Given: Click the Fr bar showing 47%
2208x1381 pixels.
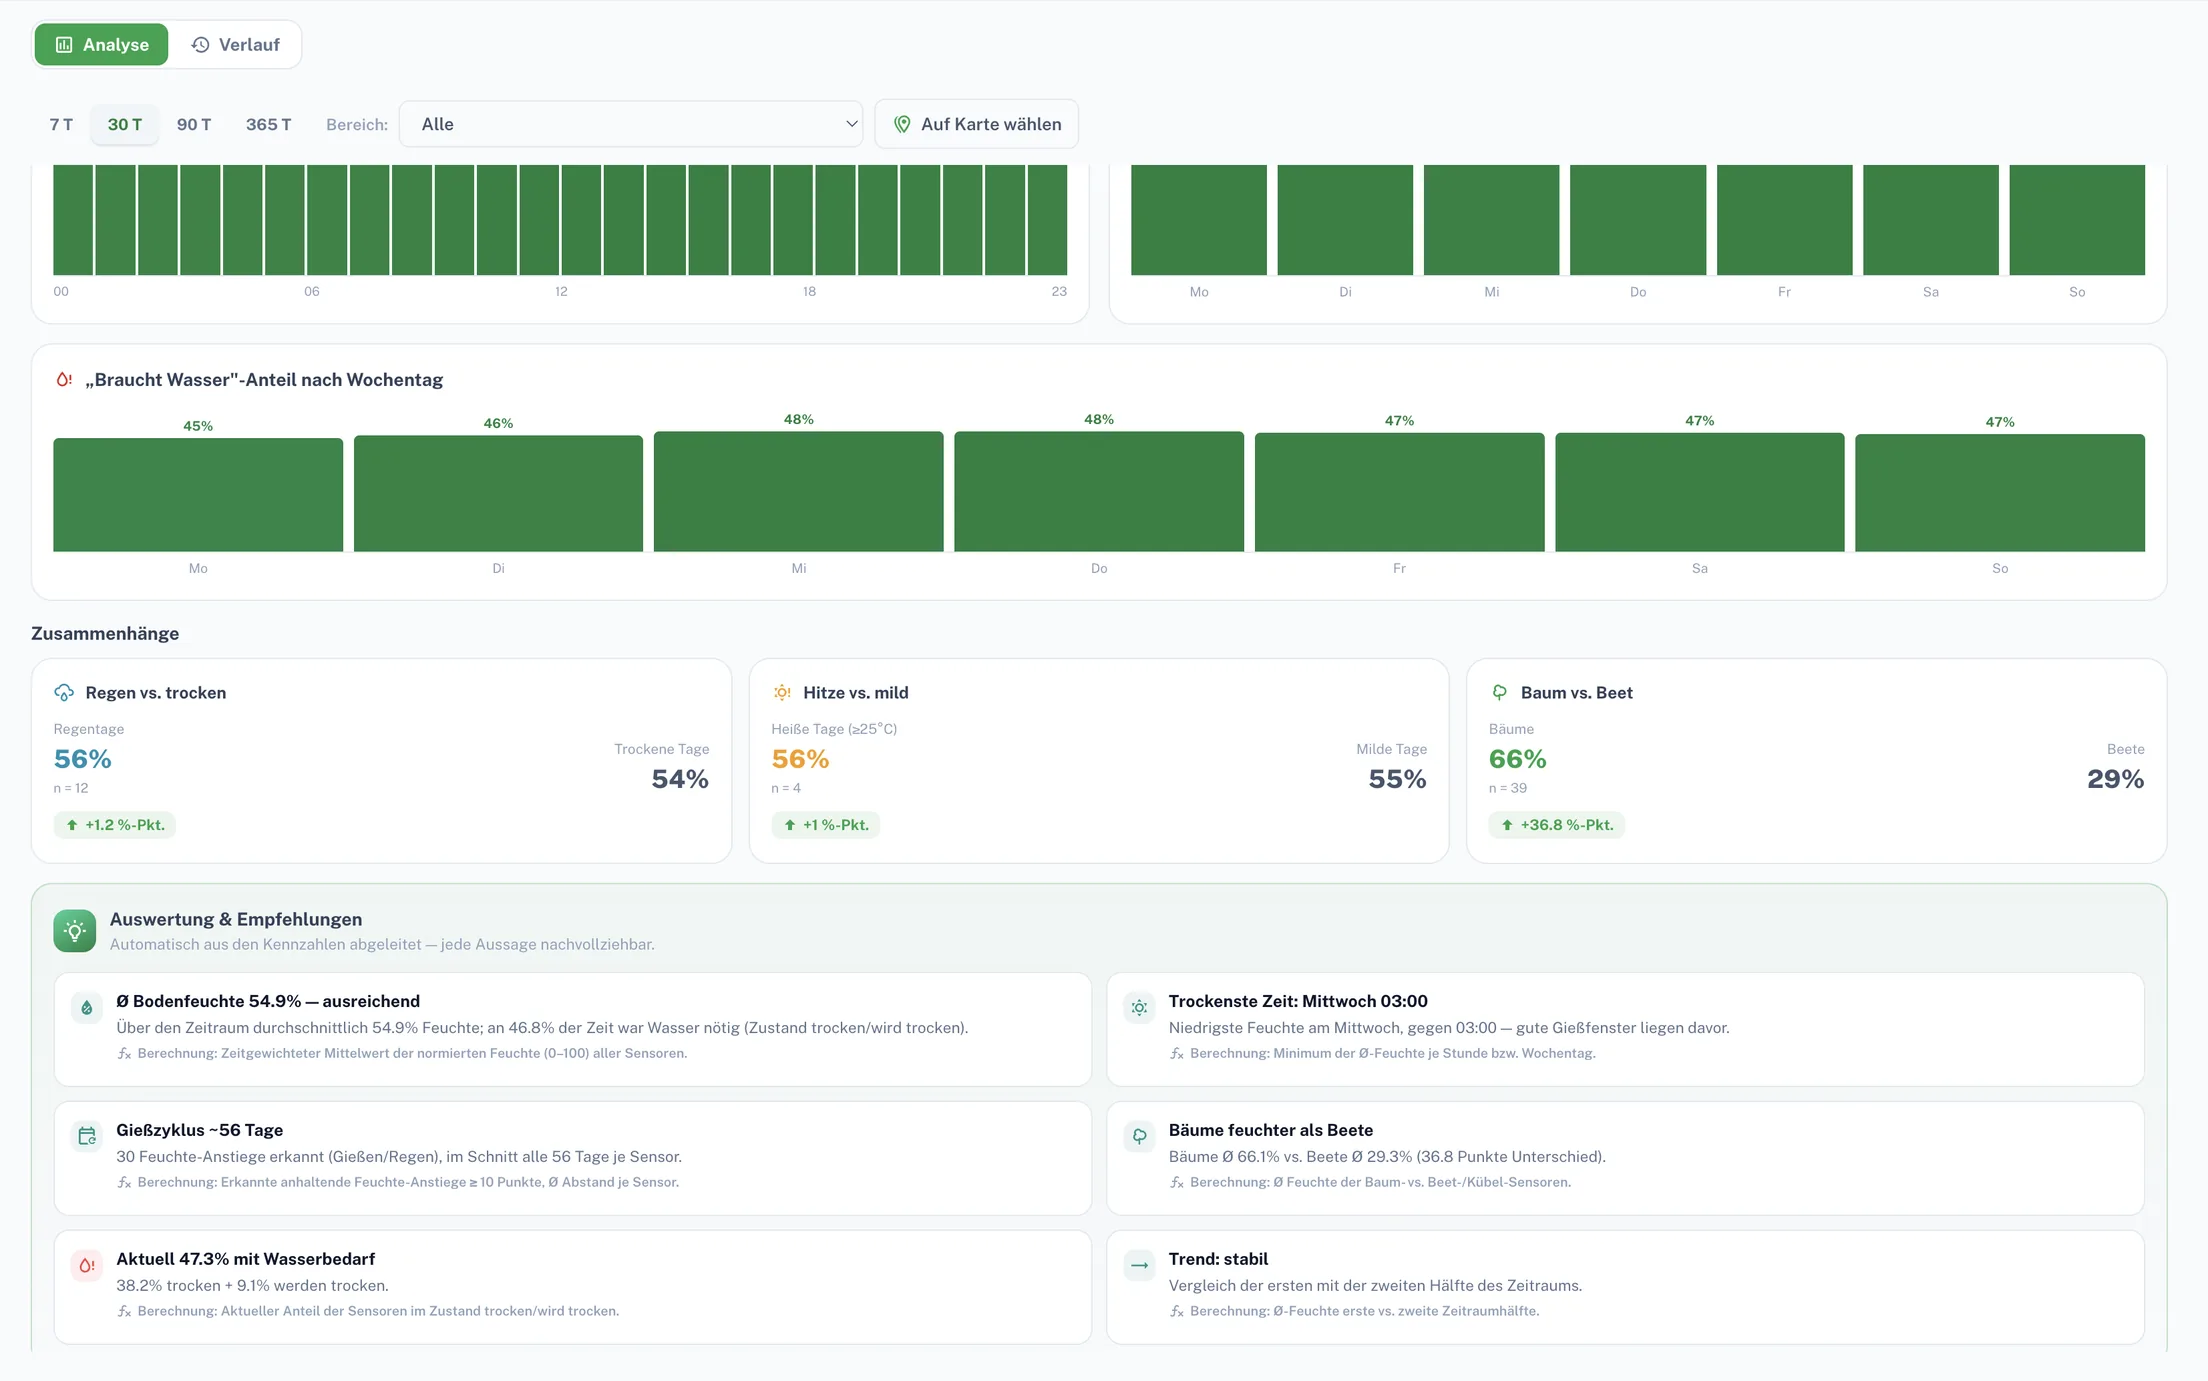Looking at the screenshot, I should 1400,493.
